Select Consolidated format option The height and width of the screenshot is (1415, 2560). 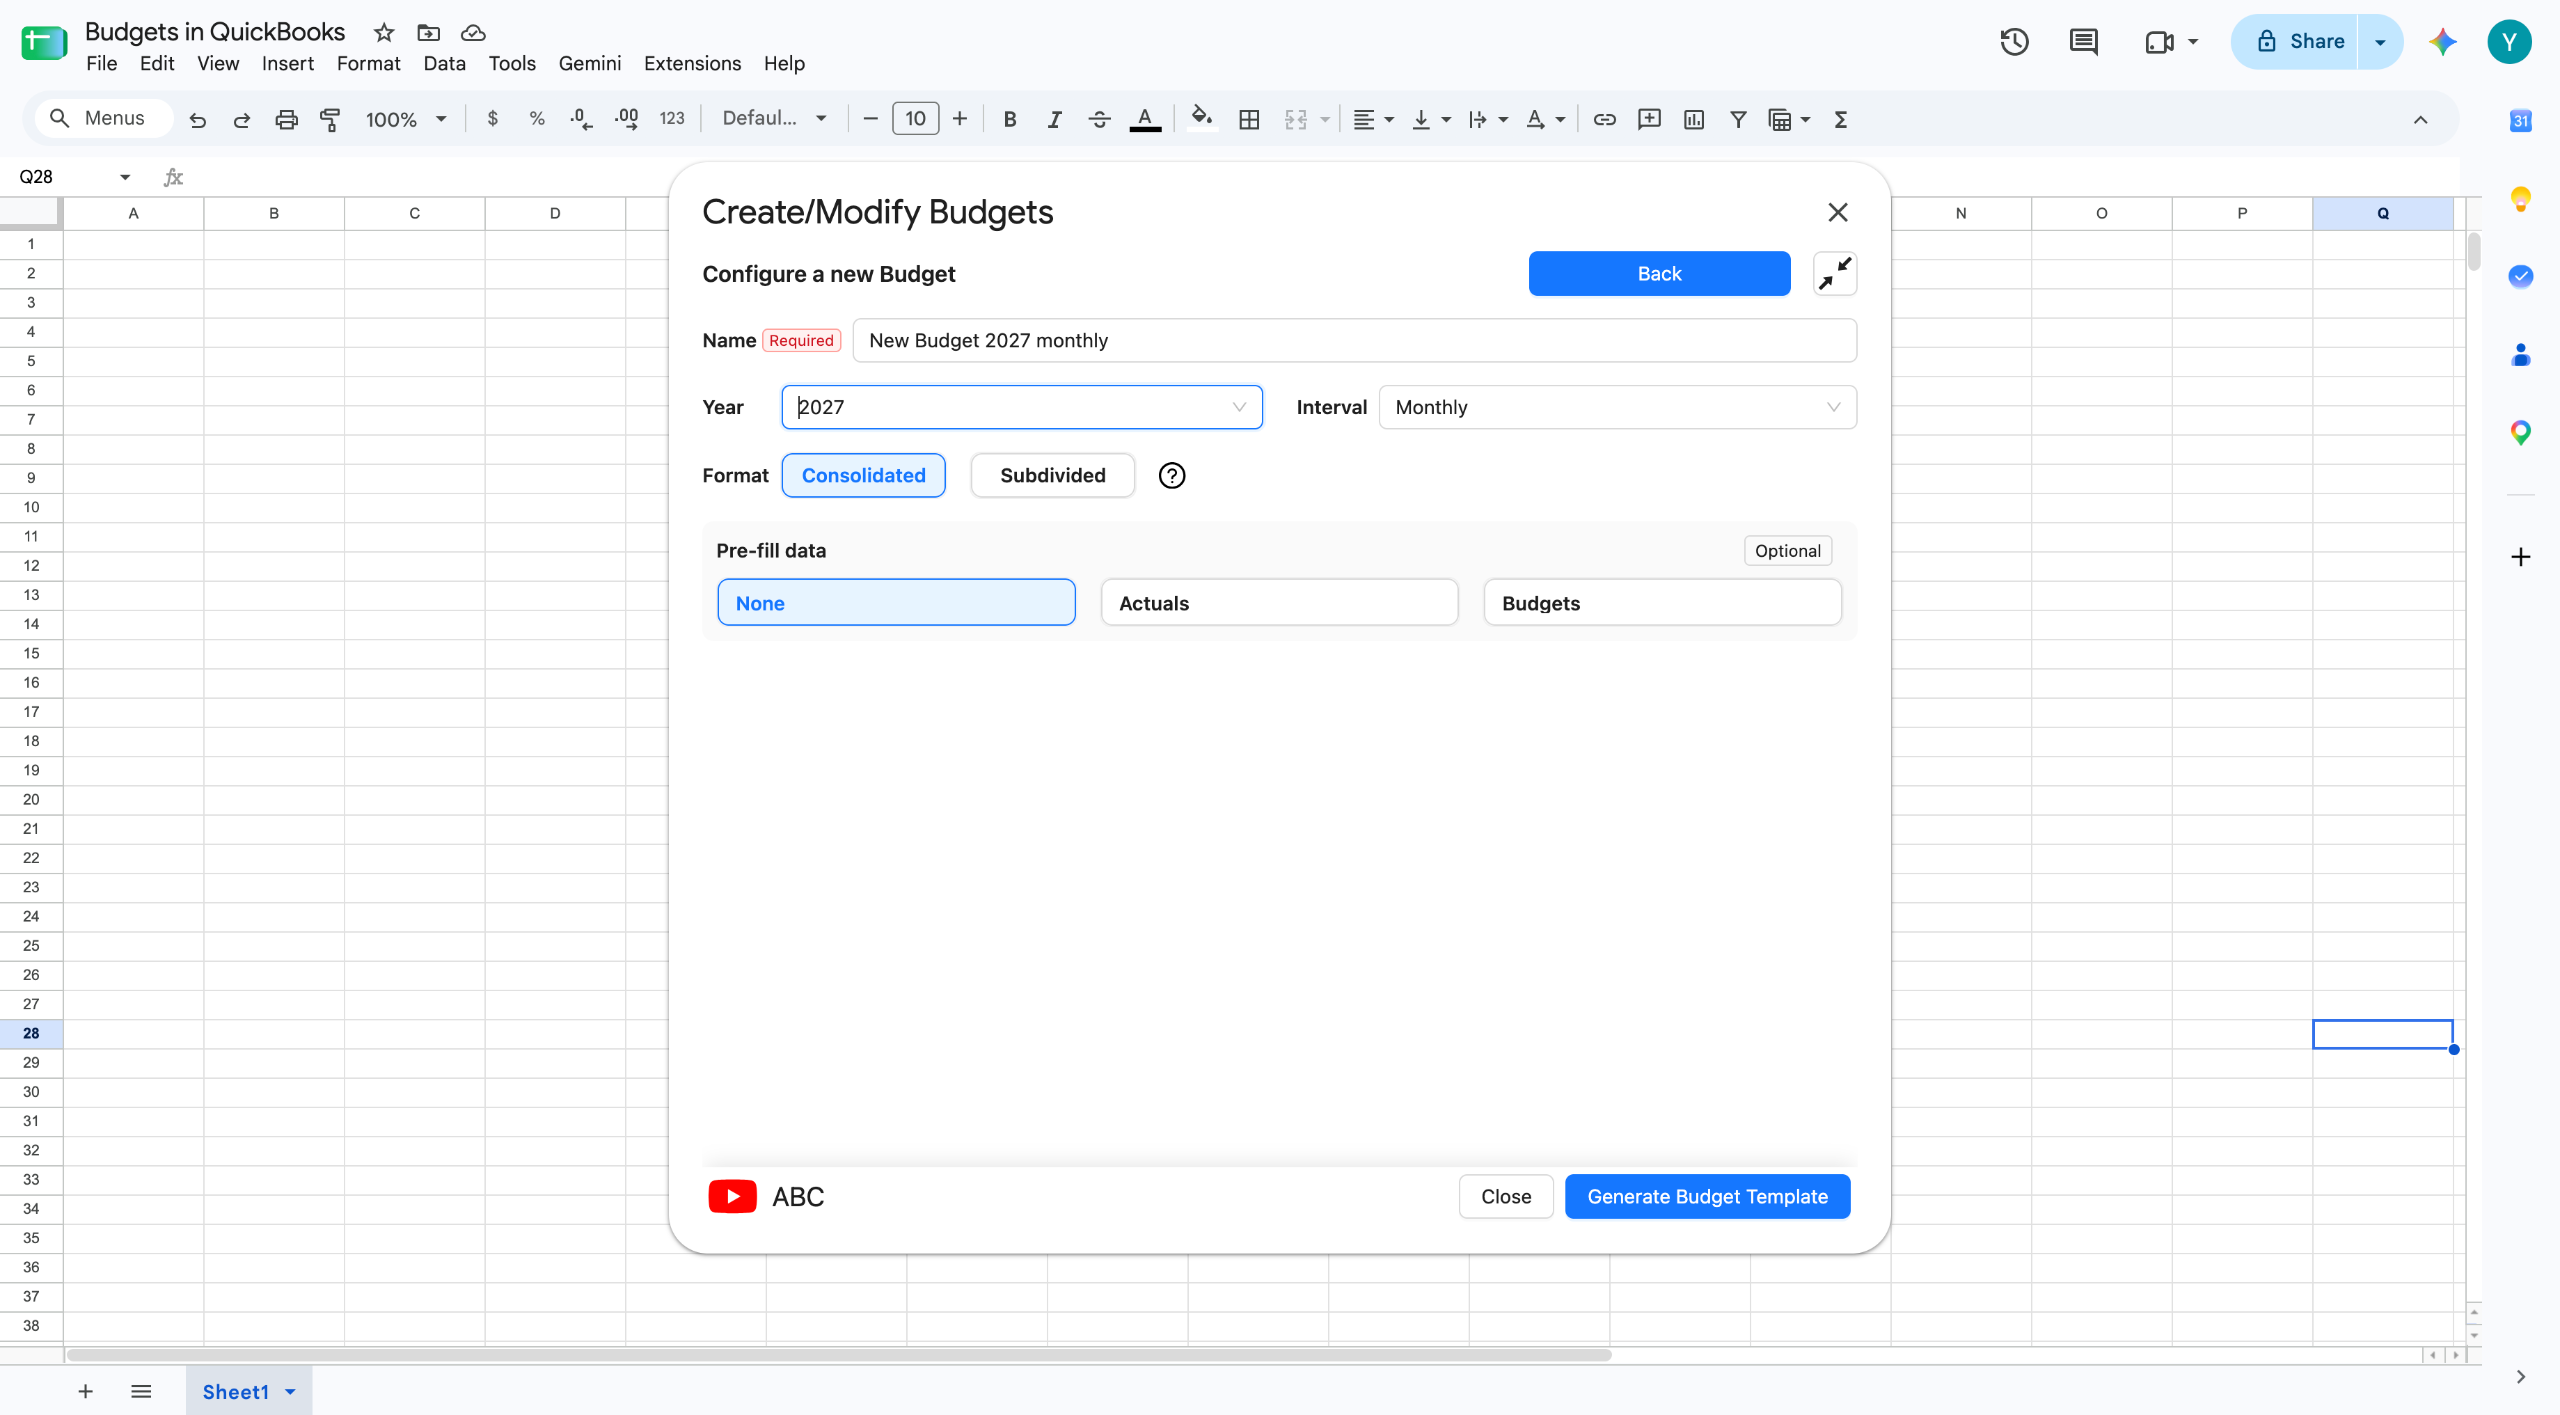click(863, 475)
